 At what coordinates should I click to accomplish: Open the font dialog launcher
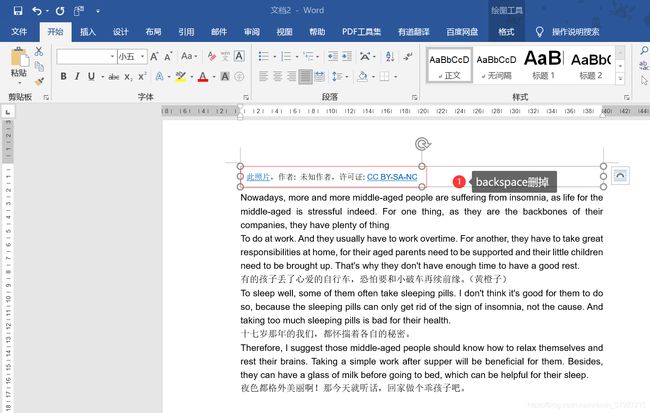[246, 97]
